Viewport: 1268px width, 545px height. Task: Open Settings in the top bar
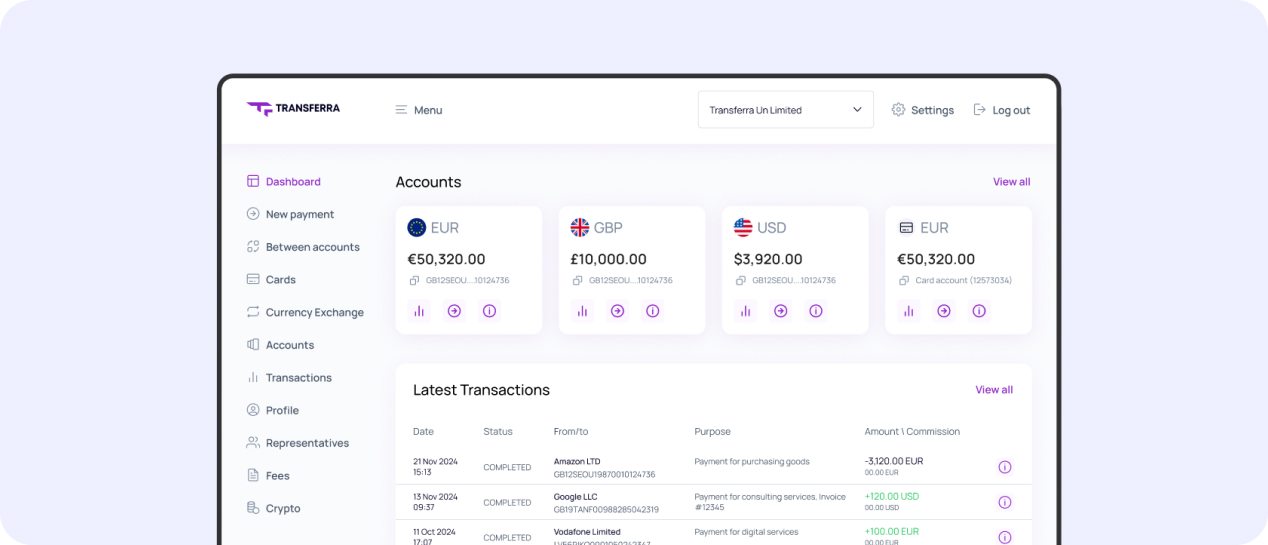tap(922, 110)
